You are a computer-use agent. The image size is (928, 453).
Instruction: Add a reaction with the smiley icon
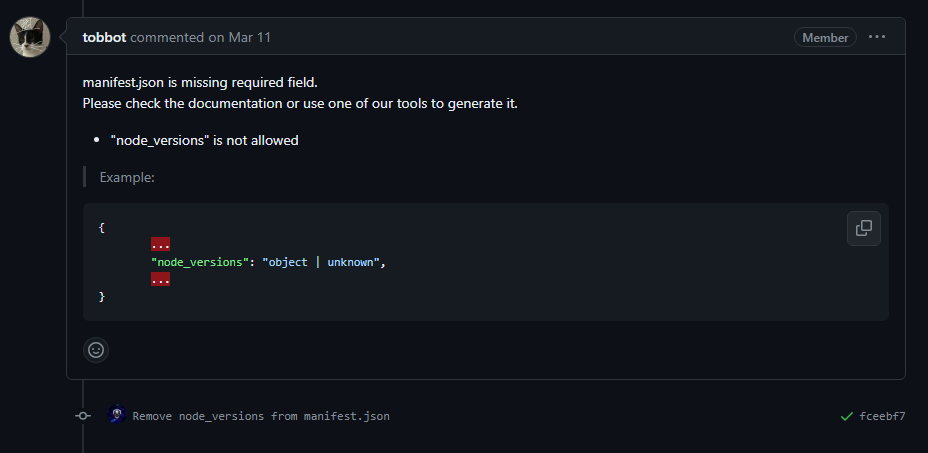click(96, 350)
